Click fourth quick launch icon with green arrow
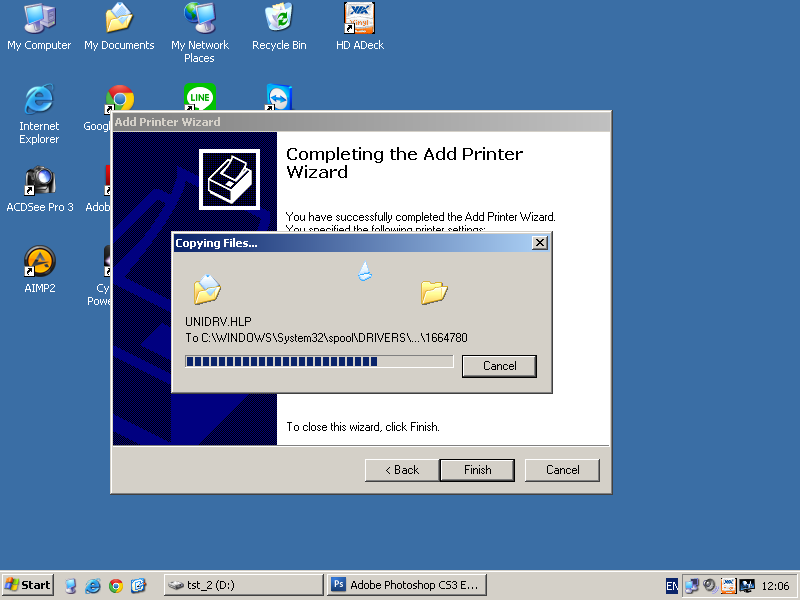This screenshot has height=600, width=800. point(138,585)
